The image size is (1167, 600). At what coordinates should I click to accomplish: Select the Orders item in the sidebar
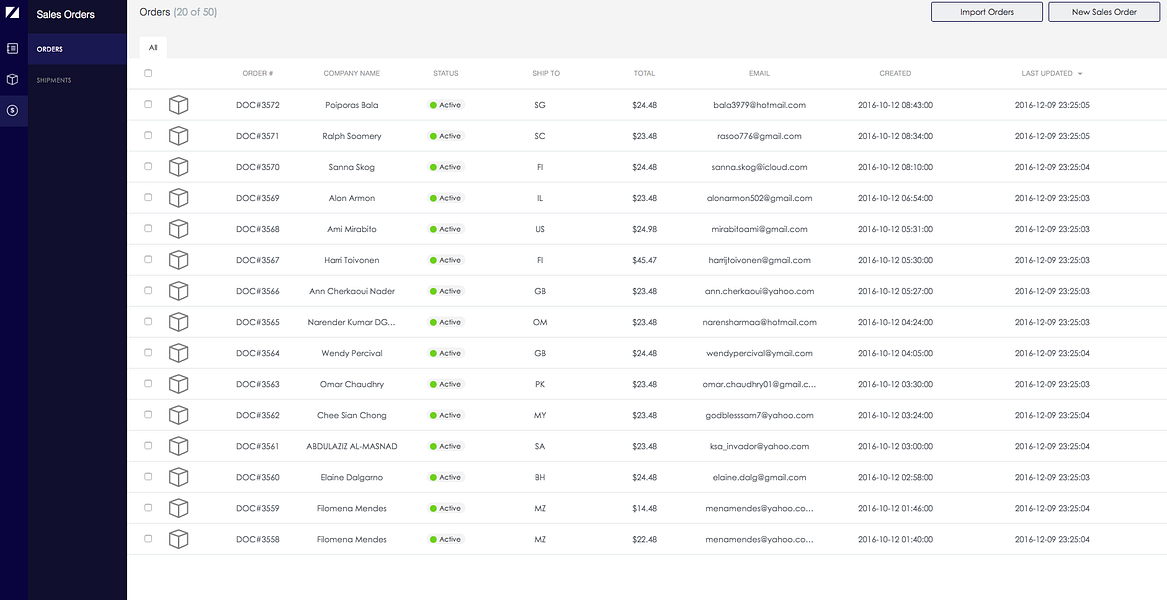[x=77, y=49]
